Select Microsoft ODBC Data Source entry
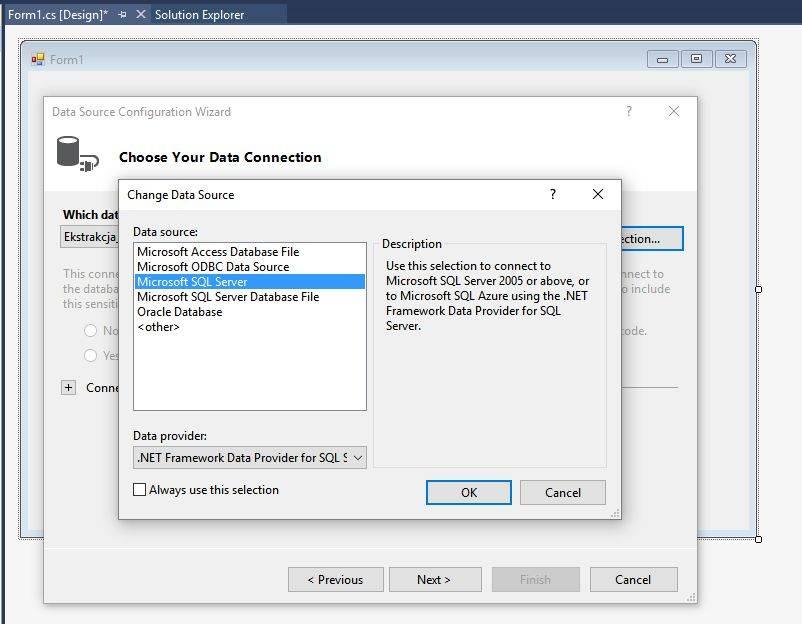802x624 pixels. (x=250, y=266)
